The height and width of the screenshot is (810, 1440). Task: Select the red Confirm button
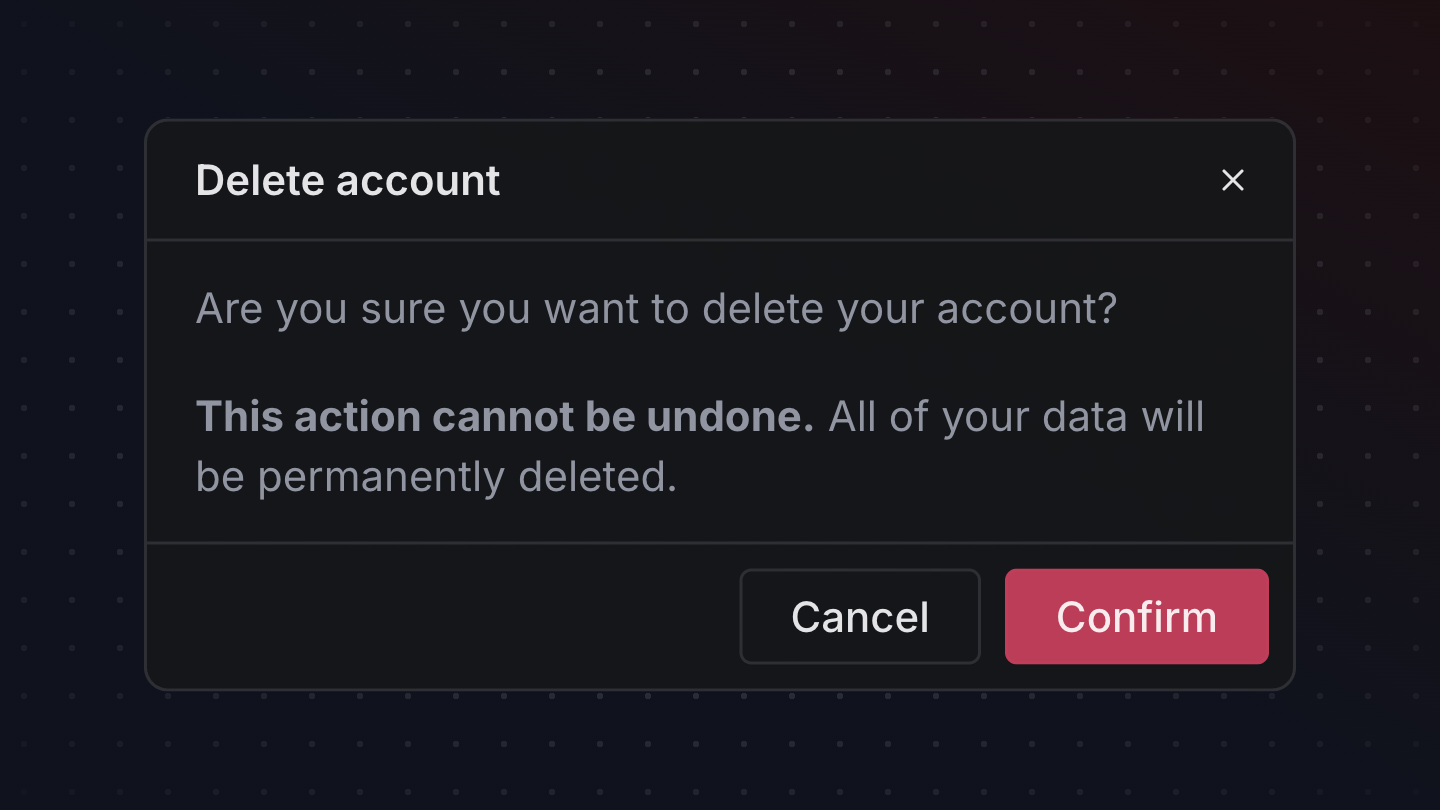(x=1136, y=616)
